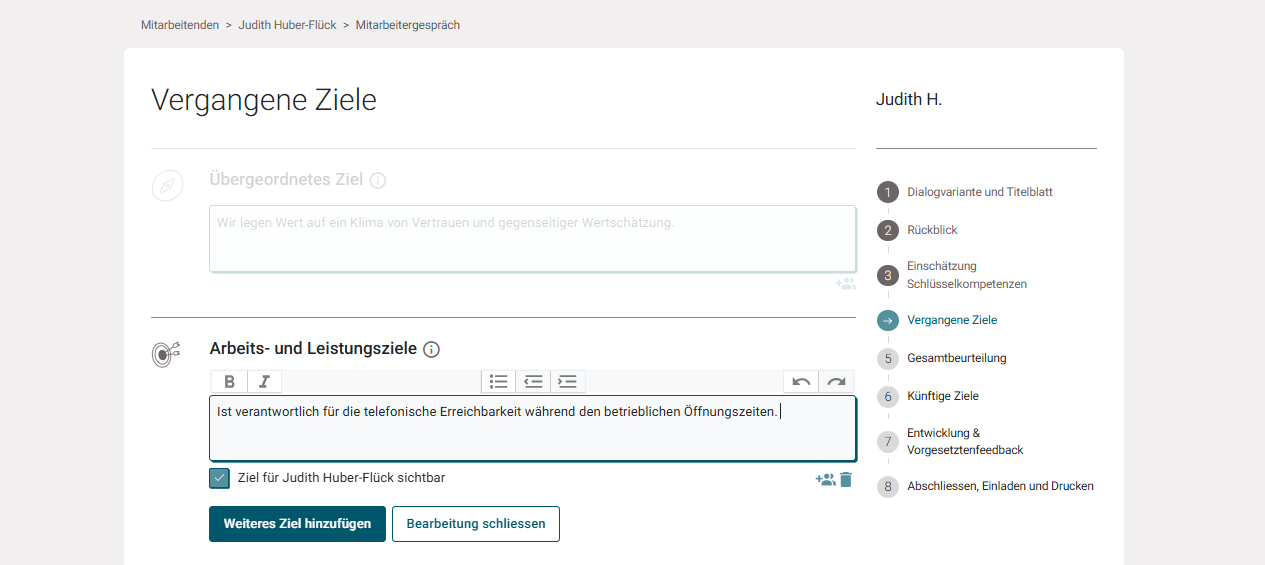The height and width of the screenshot is (565, 1265).
Task: Click Weiteres Ziel hinzufügen button
Action: click(x=297, y=524)
